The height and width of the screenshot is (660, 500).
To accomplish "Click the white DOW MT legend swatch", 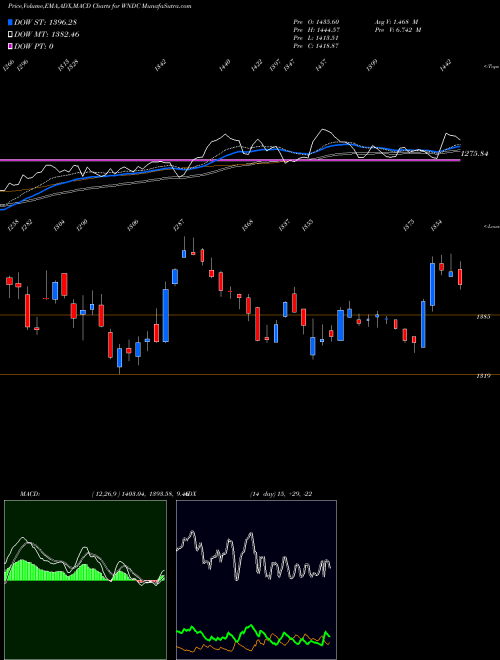I will point(10,34).
